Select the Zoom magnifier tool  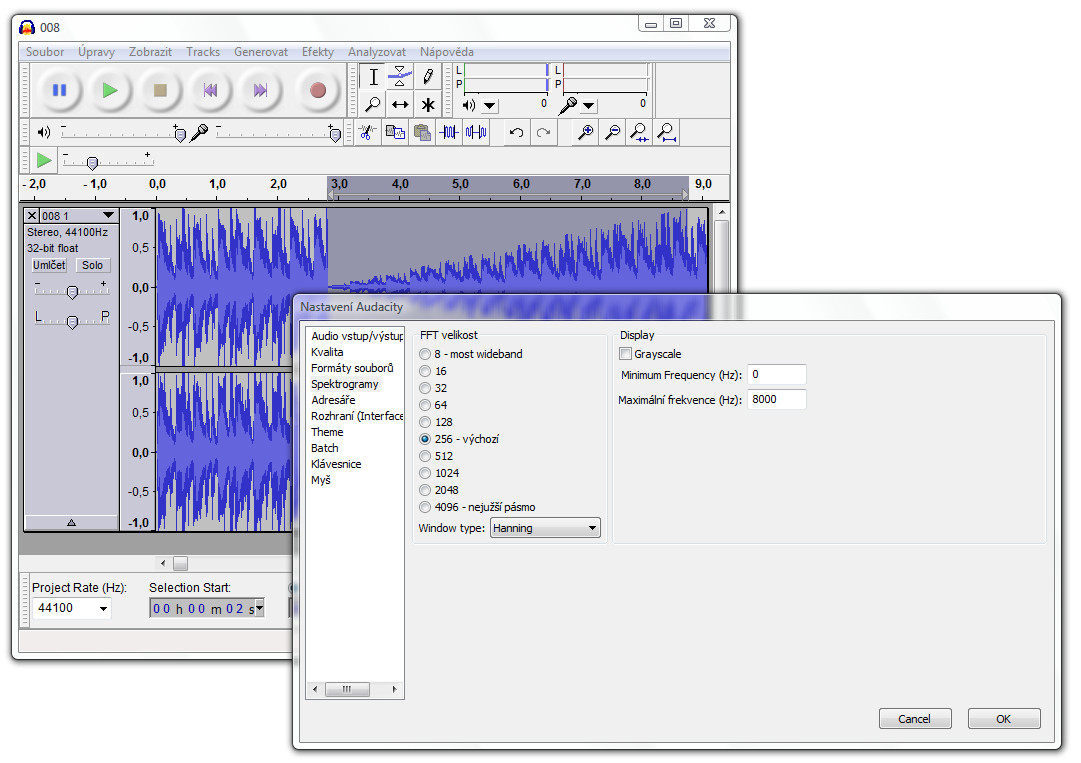point(373,104)
